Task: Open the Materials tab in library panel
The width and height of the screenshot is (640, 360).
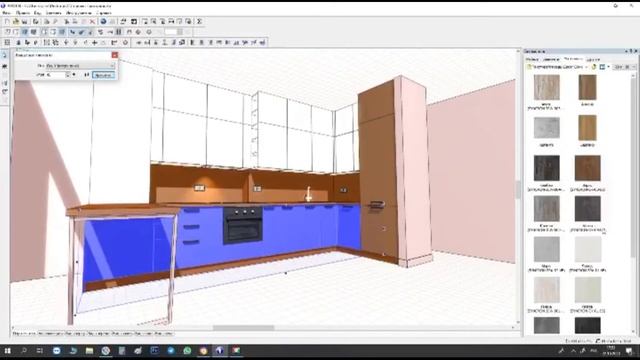Action: [x=573, y=59]
